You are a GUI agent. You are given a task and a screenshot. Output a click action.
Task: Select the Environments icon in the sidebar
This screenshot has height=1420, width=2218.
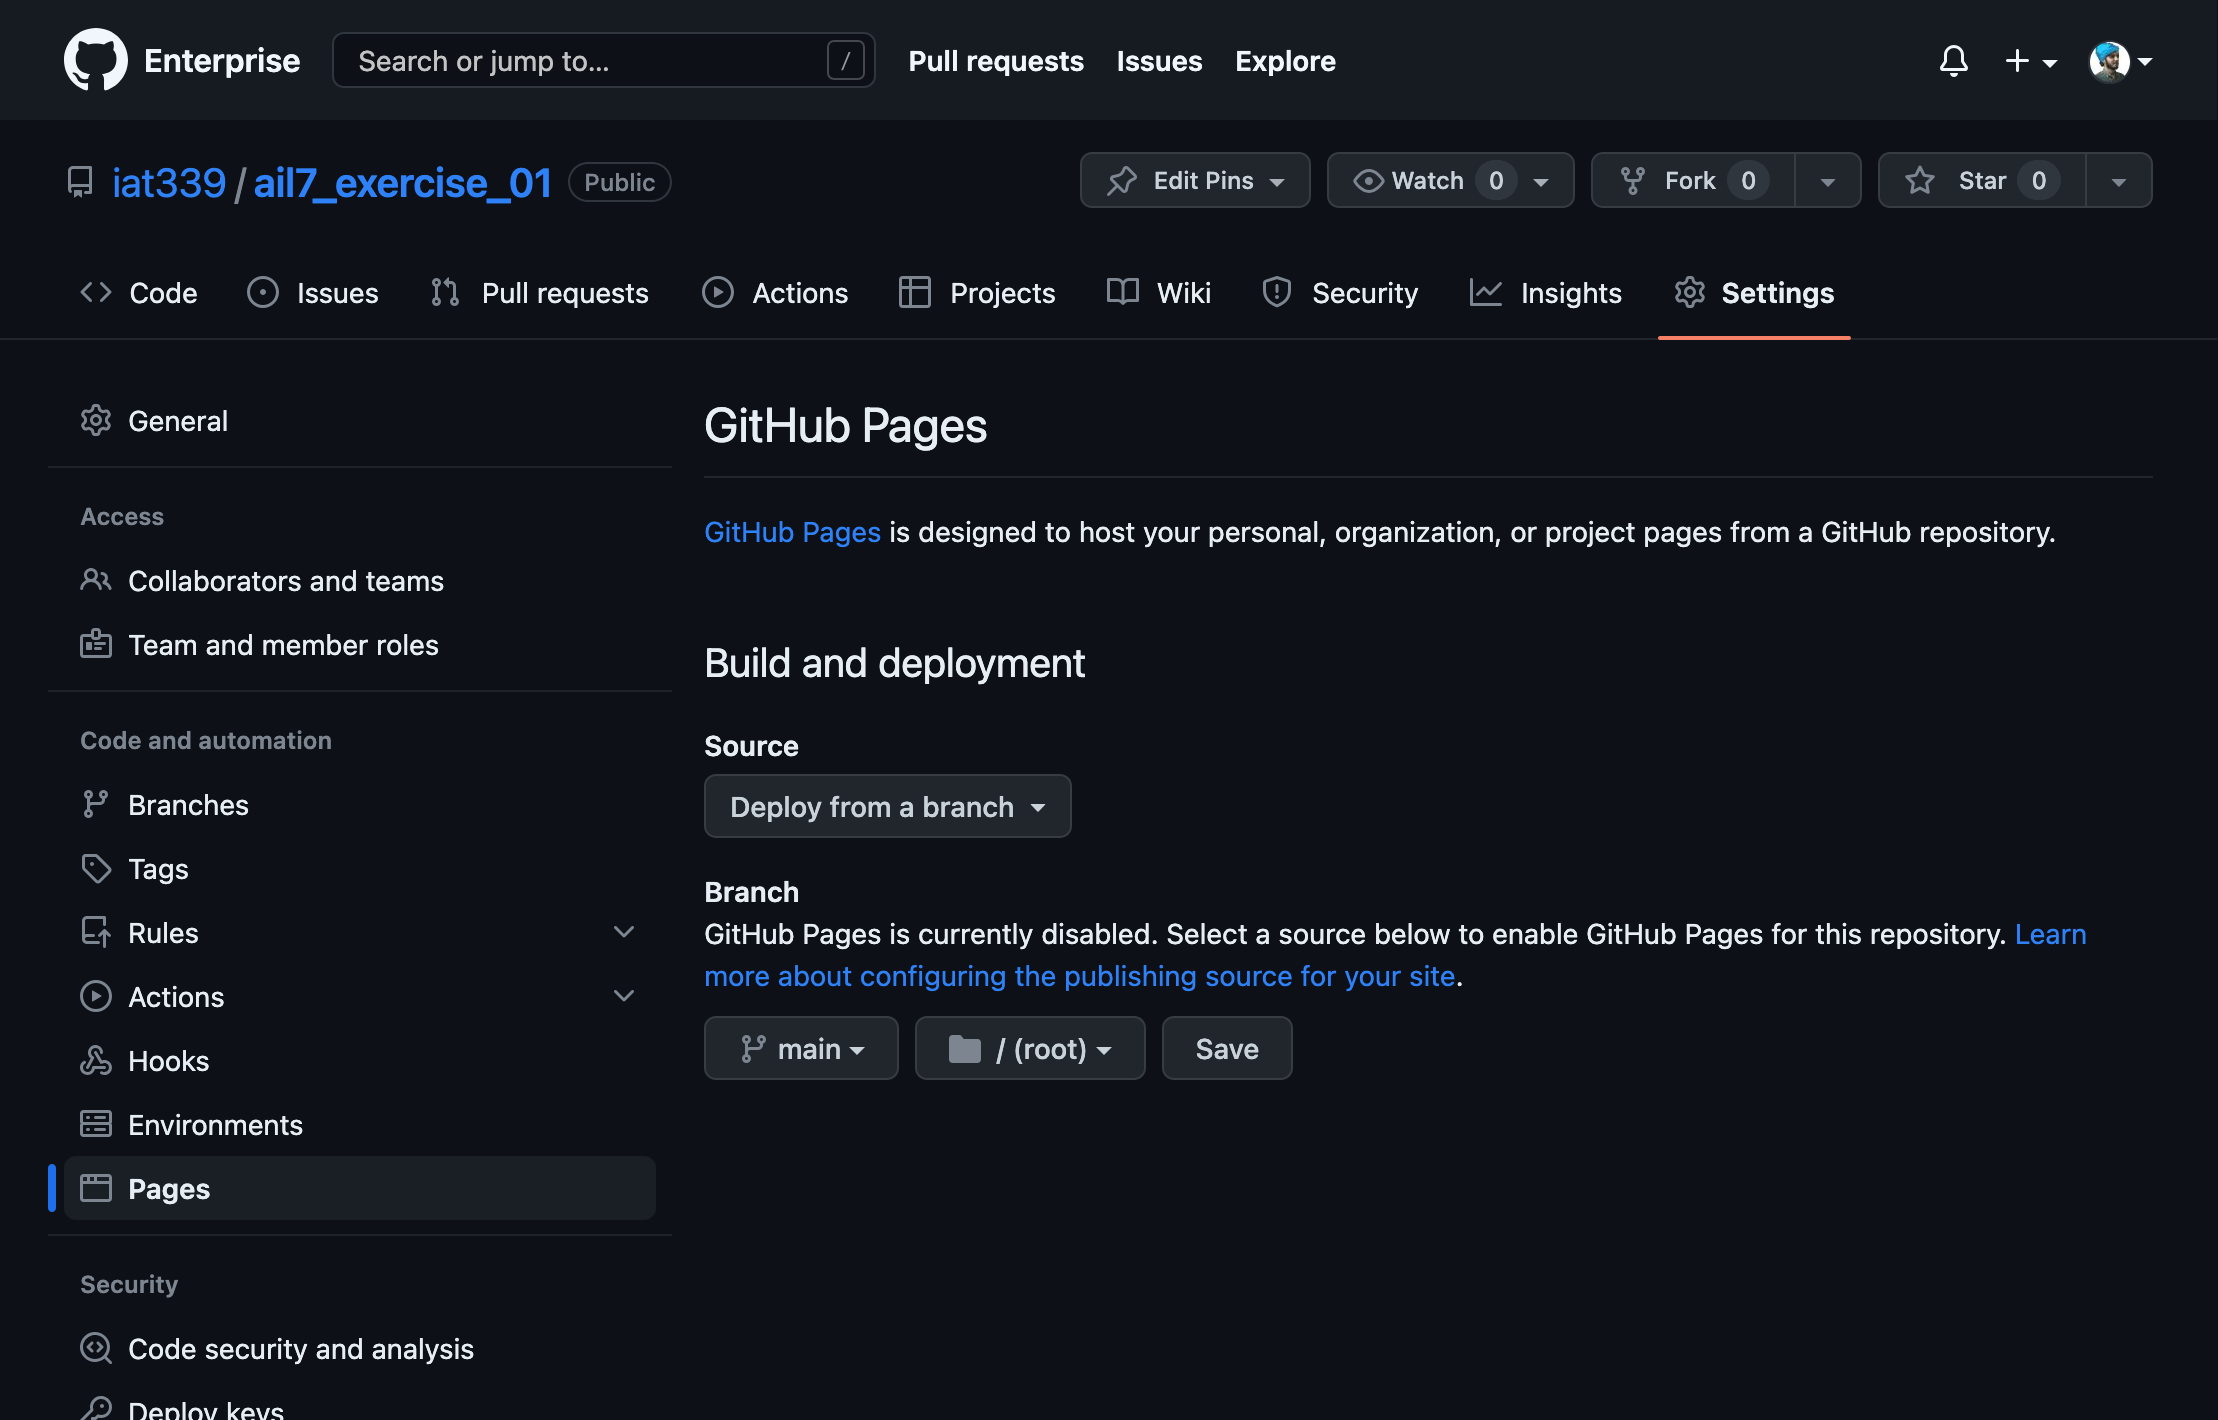[x=96, y=1124]
